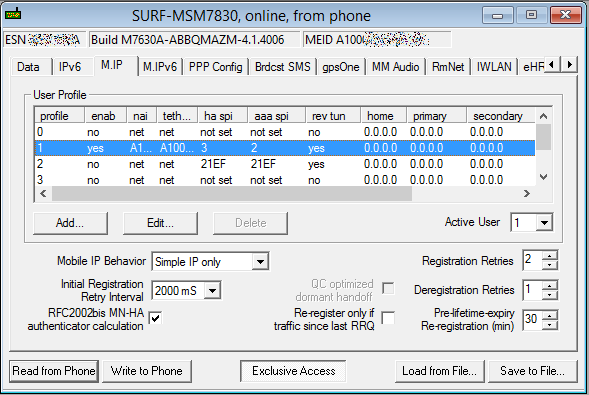This screenshot has width=589, height=395.
Task: Open the Brdcst SMS tab
Action: [282, 67]
